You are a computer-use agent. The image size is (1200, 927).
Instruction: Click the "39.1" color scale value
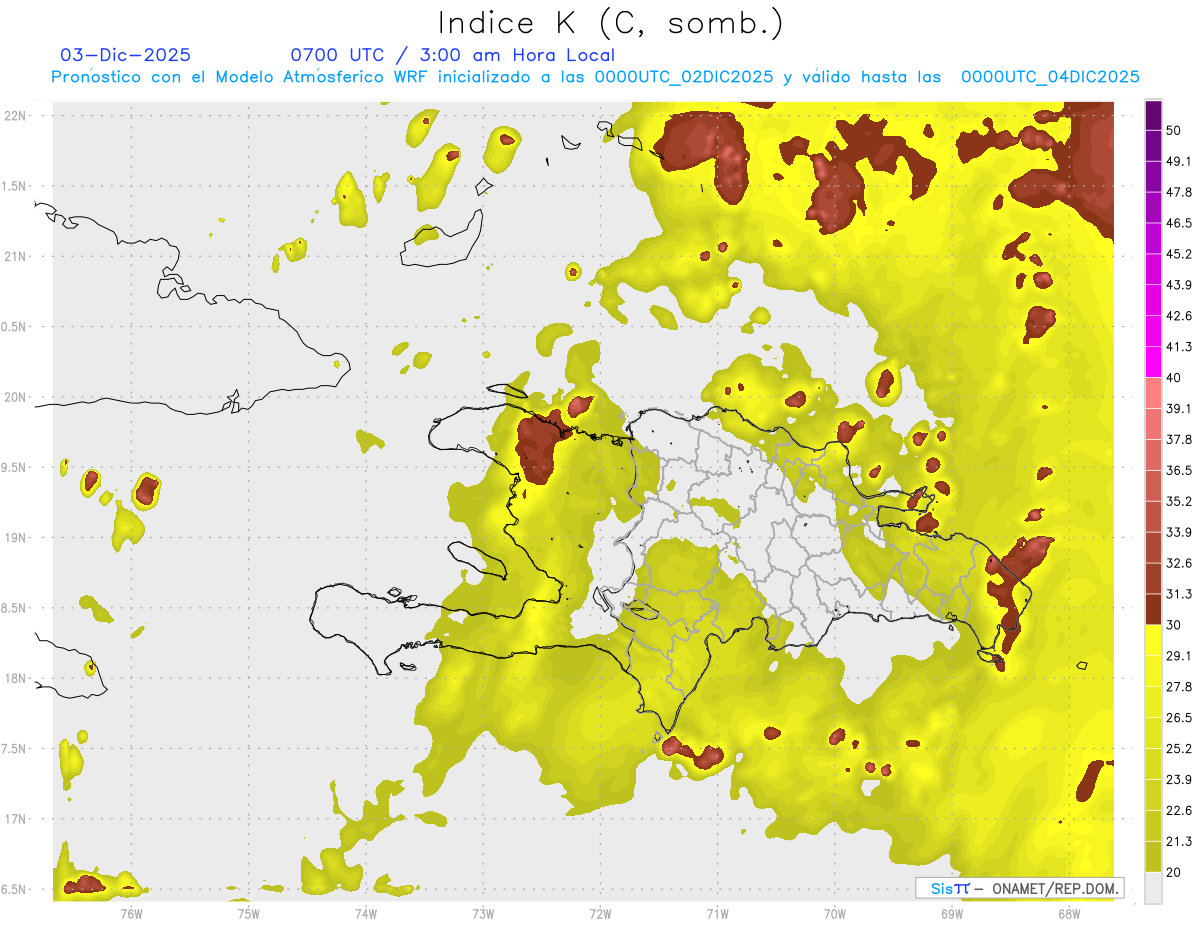pyautogui.click(x=1180, y=408)
